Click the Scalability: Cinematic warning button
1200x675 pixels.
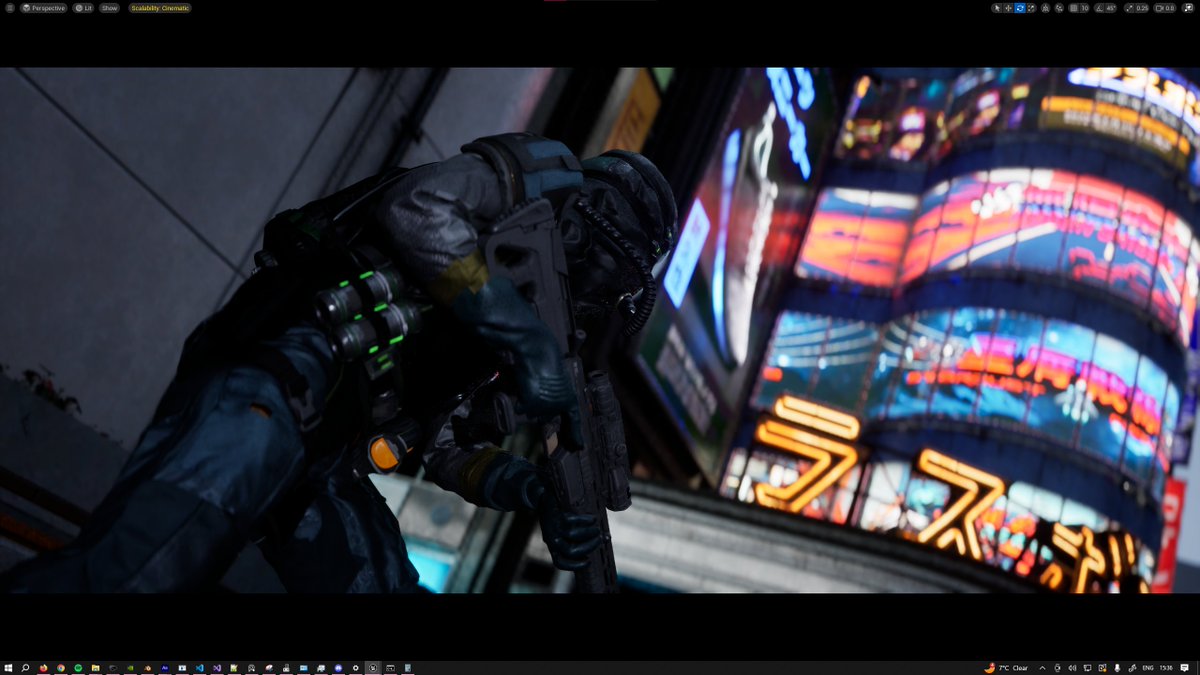pyautogui.click(x=159, y=8)
